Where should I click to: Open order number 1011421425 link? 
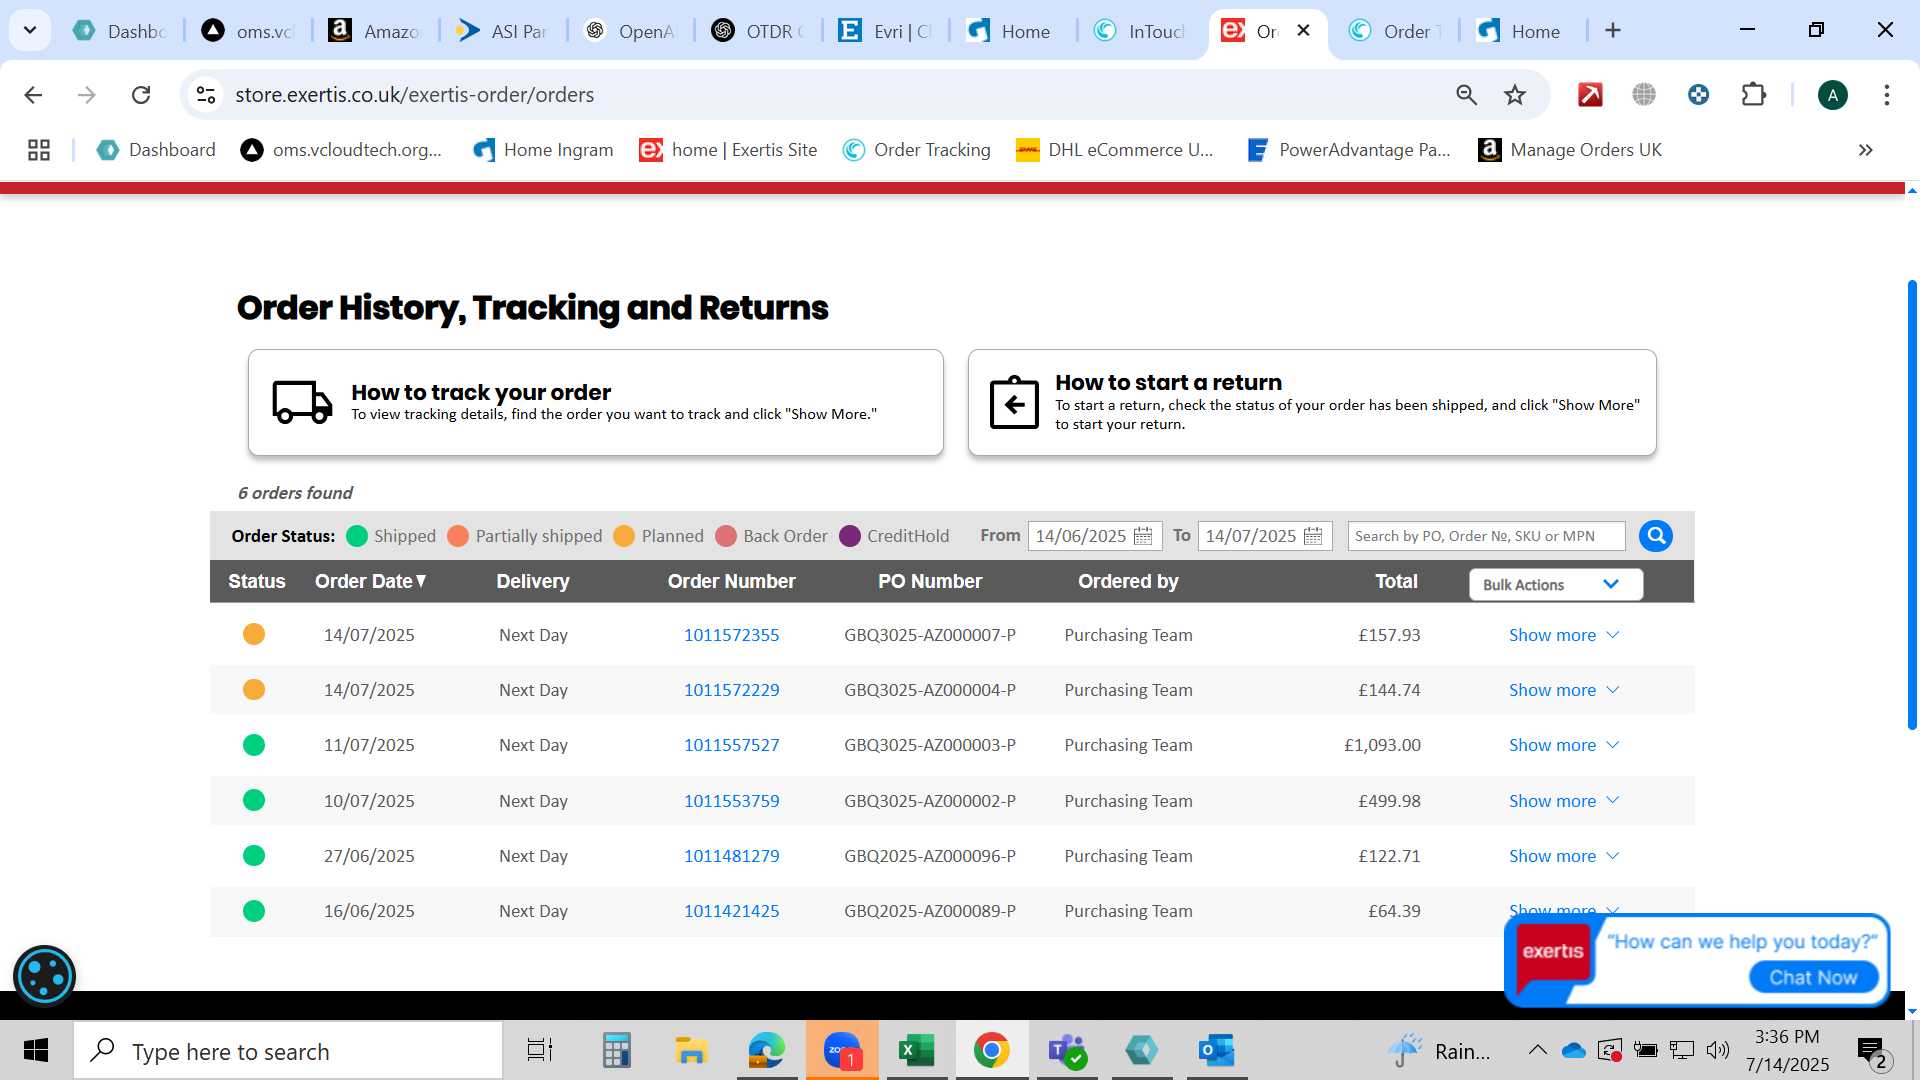[731, 911]
